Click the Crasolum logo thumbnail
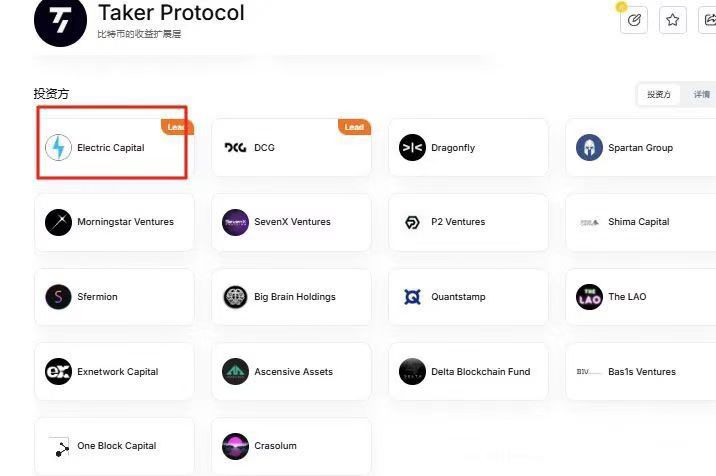This screenshot has width=716, height=476. click(235, 446)
